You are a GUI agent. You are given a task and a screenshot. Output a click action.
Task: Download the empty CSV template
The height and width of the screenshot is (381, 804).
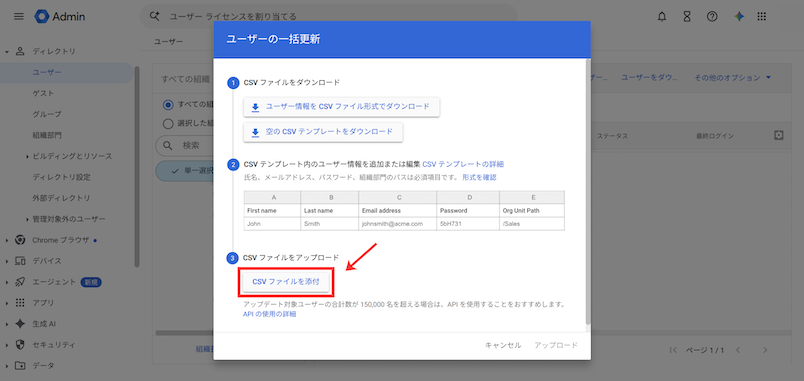pyautogui.click(x=323, y=132)
